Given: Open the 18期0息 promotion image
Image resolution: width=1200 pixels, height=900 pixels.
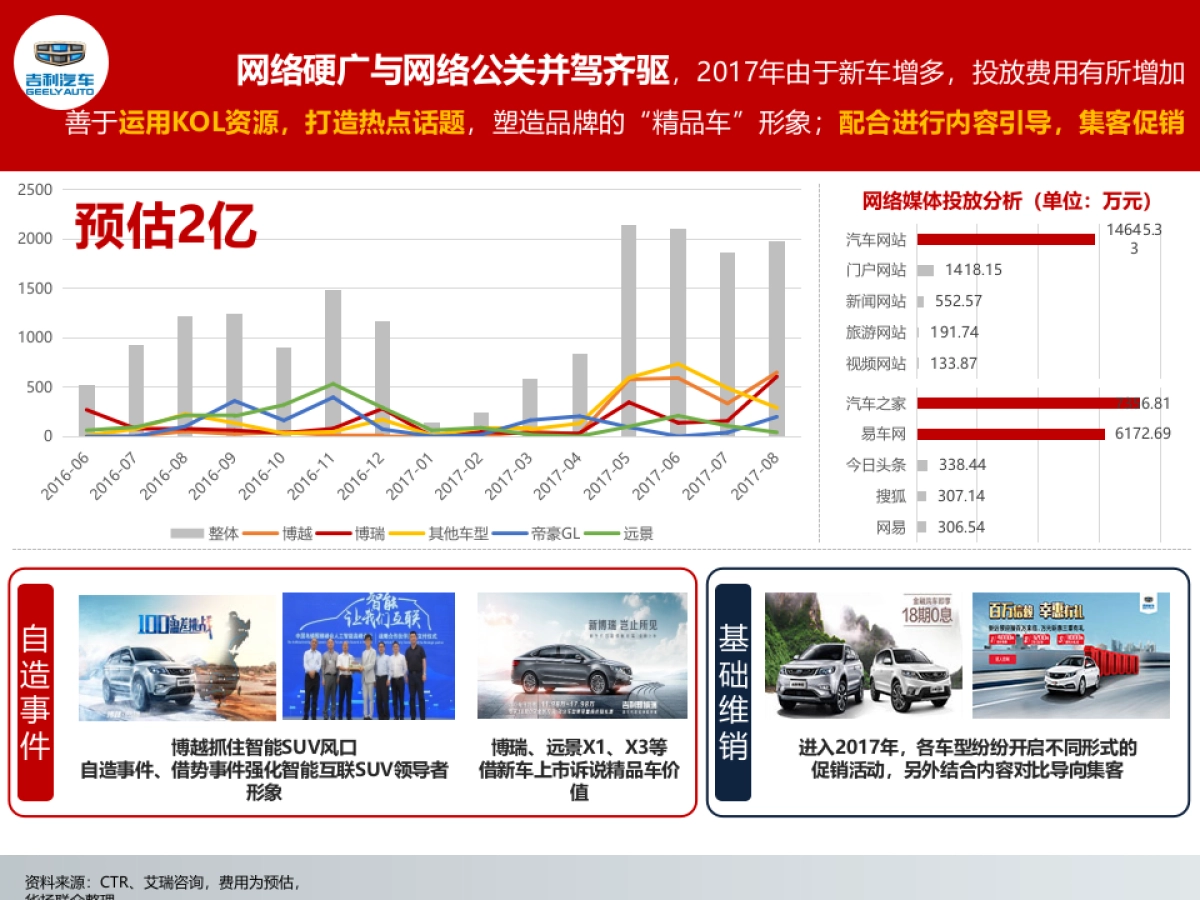Looking at the screenshot, I should click(x=863, y=656).
